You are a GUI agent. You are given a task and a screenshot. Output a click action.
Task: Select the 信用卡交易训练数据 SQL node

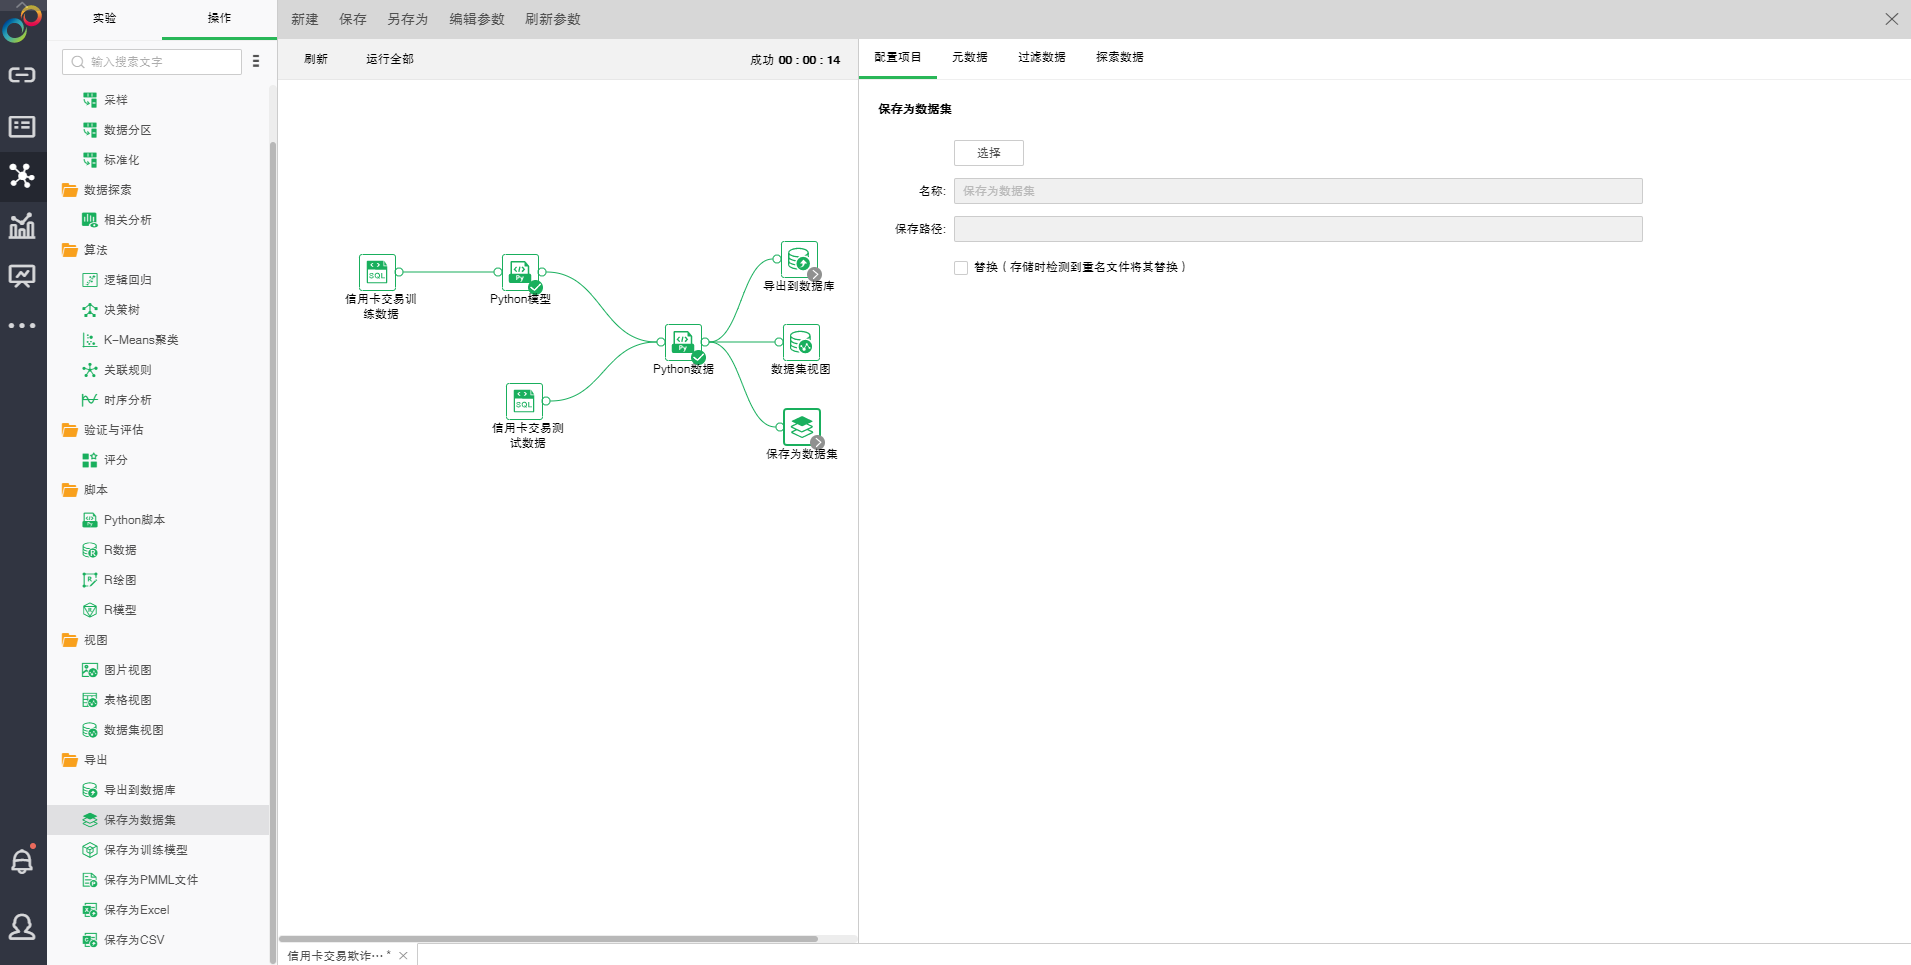pyautogui.click(x=377, y=272)
